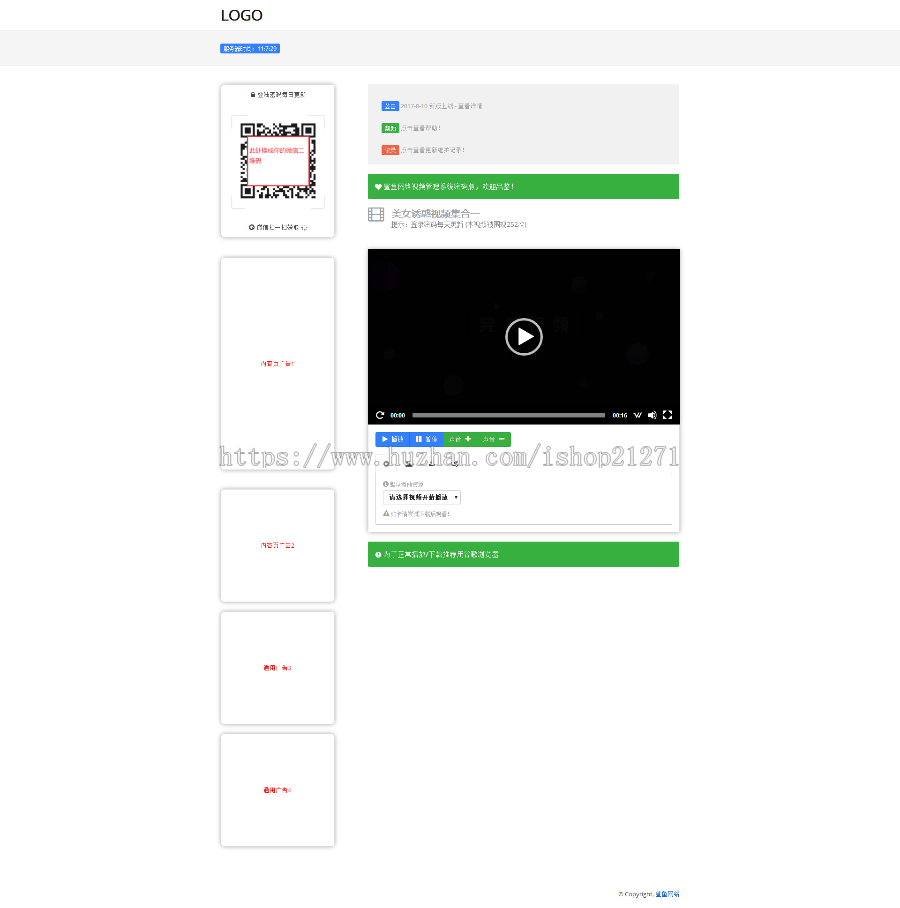Open the help link beside green badge
This screenshot has height=908, width=900.
click(420, 128)
